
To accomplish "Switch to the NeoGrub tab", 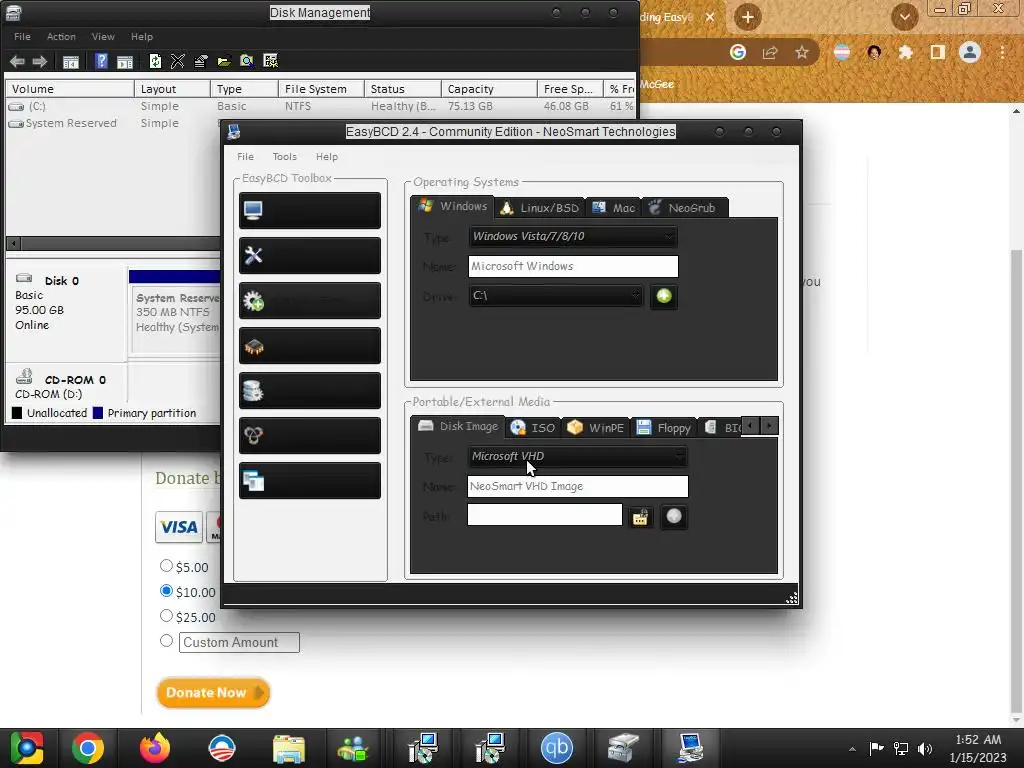I will pyautogui.click(x=684, y=208).
